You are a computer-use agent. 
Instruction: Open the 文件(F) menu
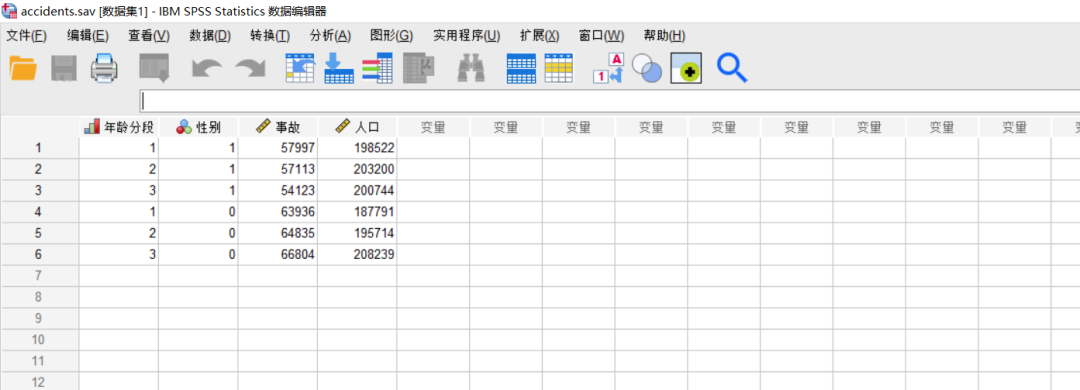[26, 36]
